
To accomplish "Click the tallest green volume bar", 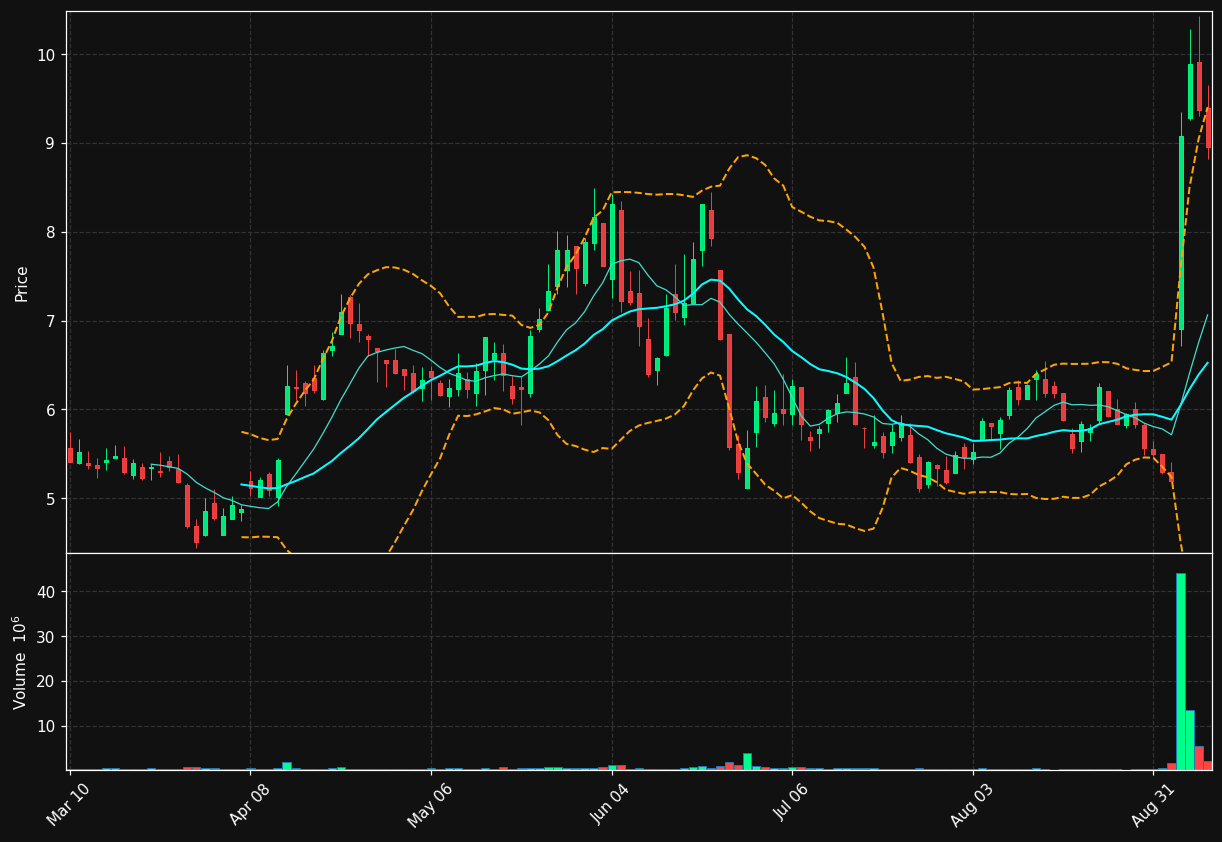I will [x=1181, y=671].
